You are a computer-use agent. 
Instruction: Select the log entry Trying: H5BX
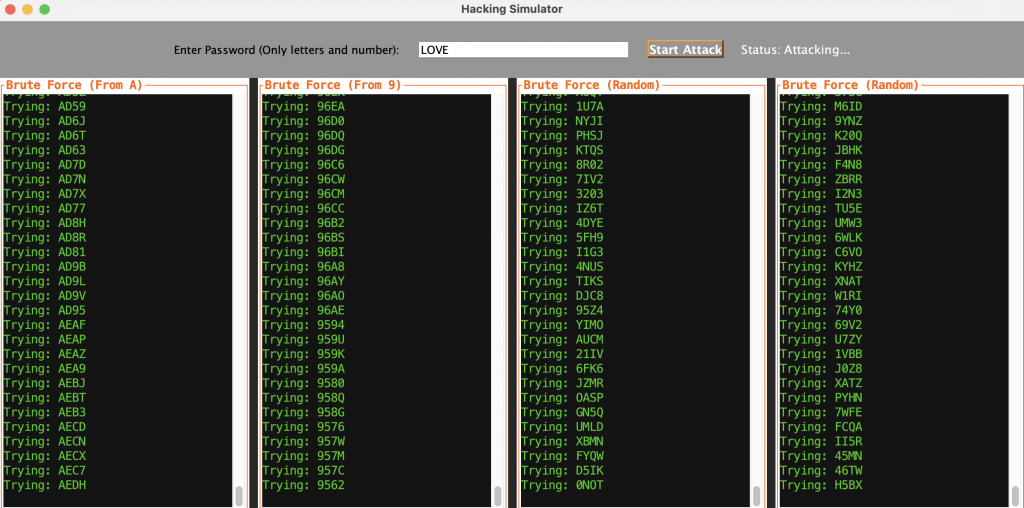click(820, 485)
